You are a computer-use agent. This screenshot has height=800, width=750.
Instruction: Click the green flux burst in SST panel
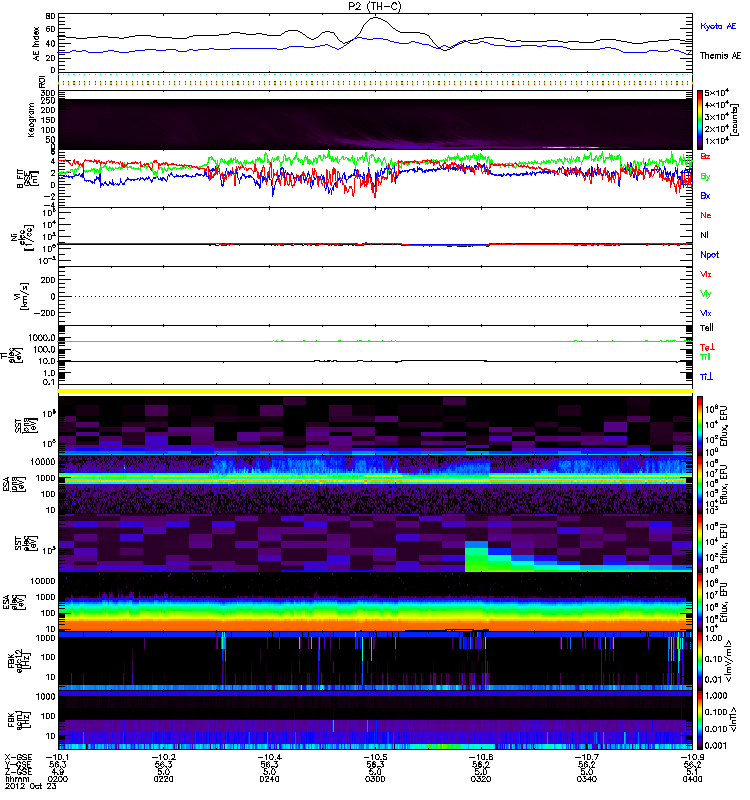coord(478,557)
